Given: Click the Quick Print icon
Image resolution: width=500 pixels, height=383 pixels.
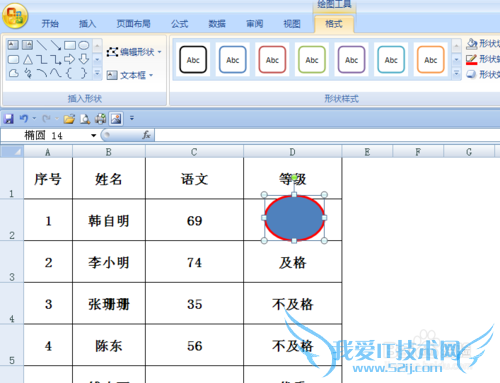Looking at the screenshot, I should 100,119.
